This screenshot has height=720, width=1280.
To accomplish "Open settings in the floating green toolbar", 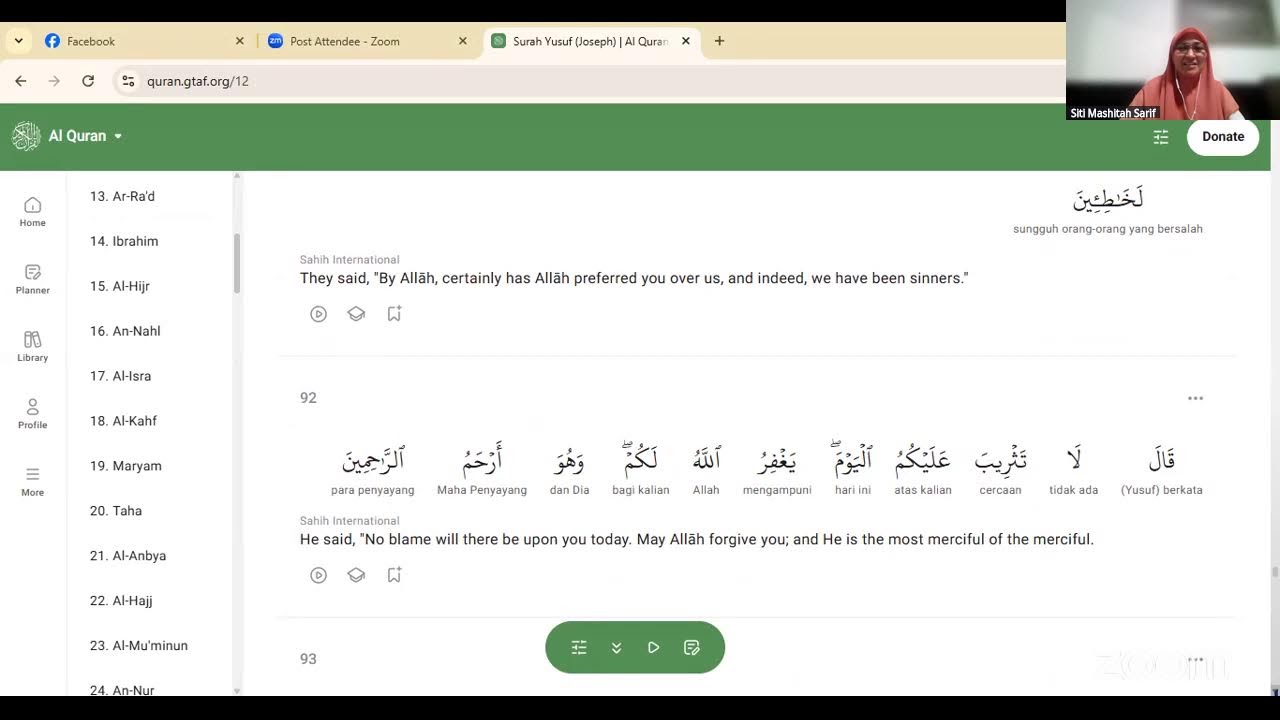I will [579, 648].
